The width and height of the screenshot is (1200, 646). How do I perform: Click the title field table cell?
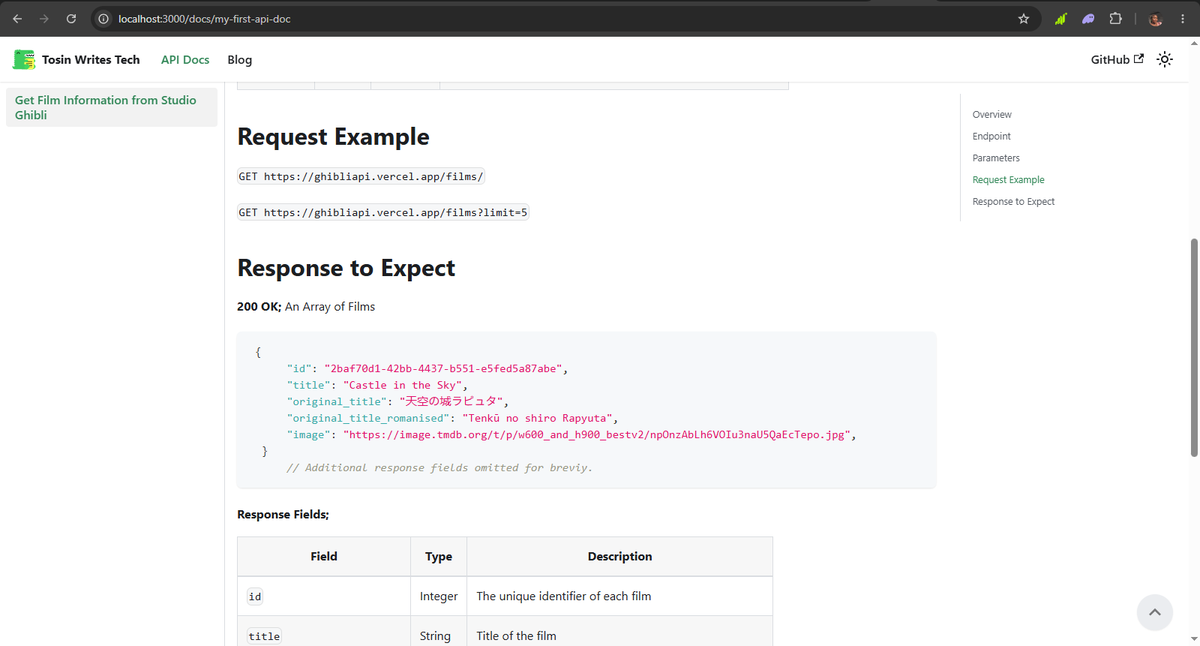(324, 632)
